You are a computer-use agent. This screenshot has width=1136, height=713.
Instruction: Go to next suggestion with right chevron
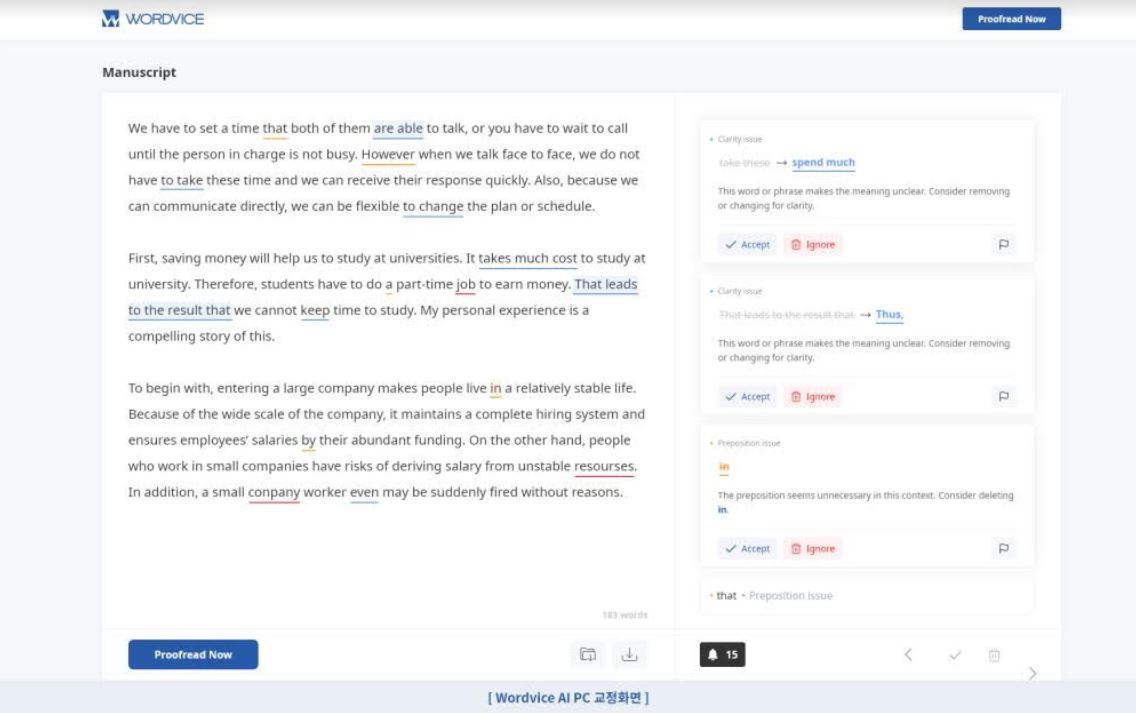[x=1032, y=673]
